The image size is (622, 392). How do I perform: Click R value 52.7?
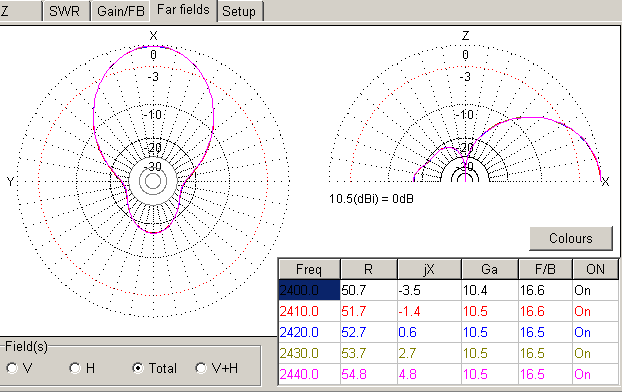coord(369,332)
